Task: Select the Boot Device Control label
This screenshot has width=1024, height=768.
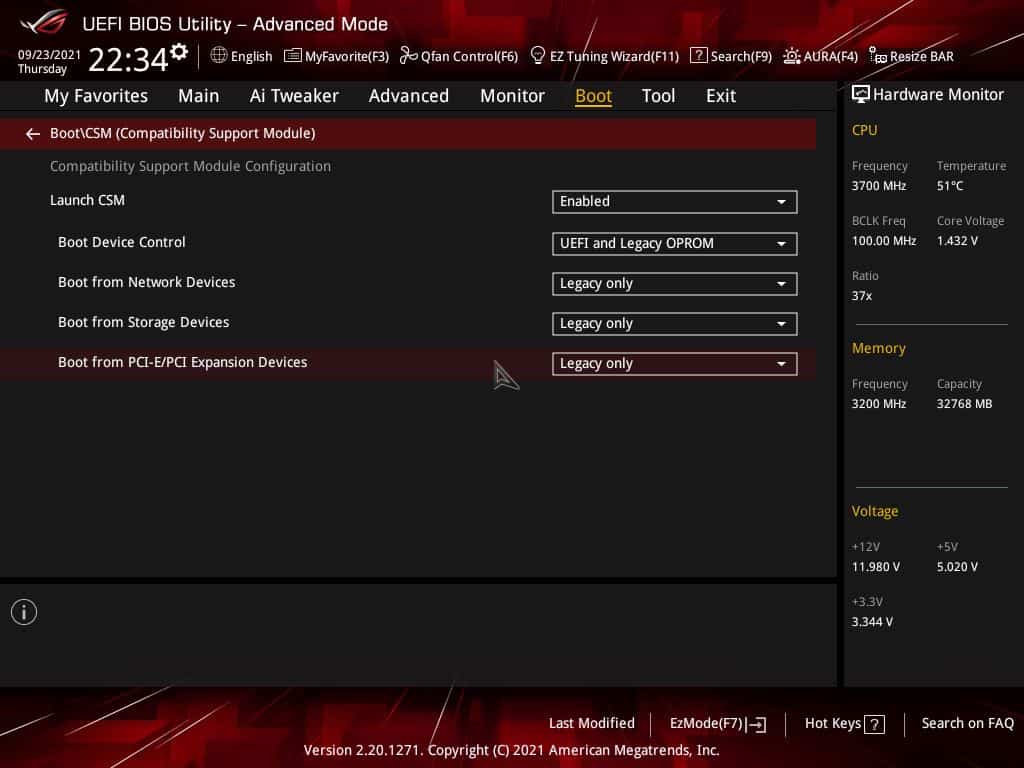Action: point(121,242)
